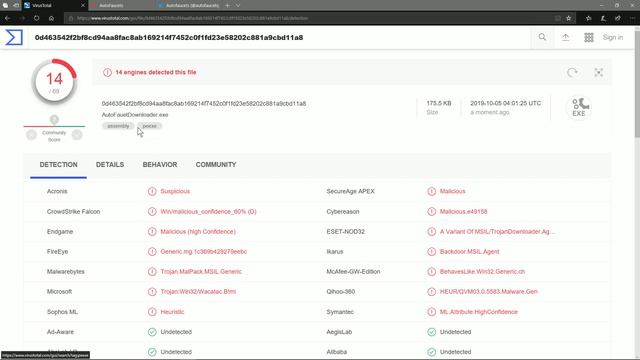Open the COMMUNITY tab

click(216, 164)
